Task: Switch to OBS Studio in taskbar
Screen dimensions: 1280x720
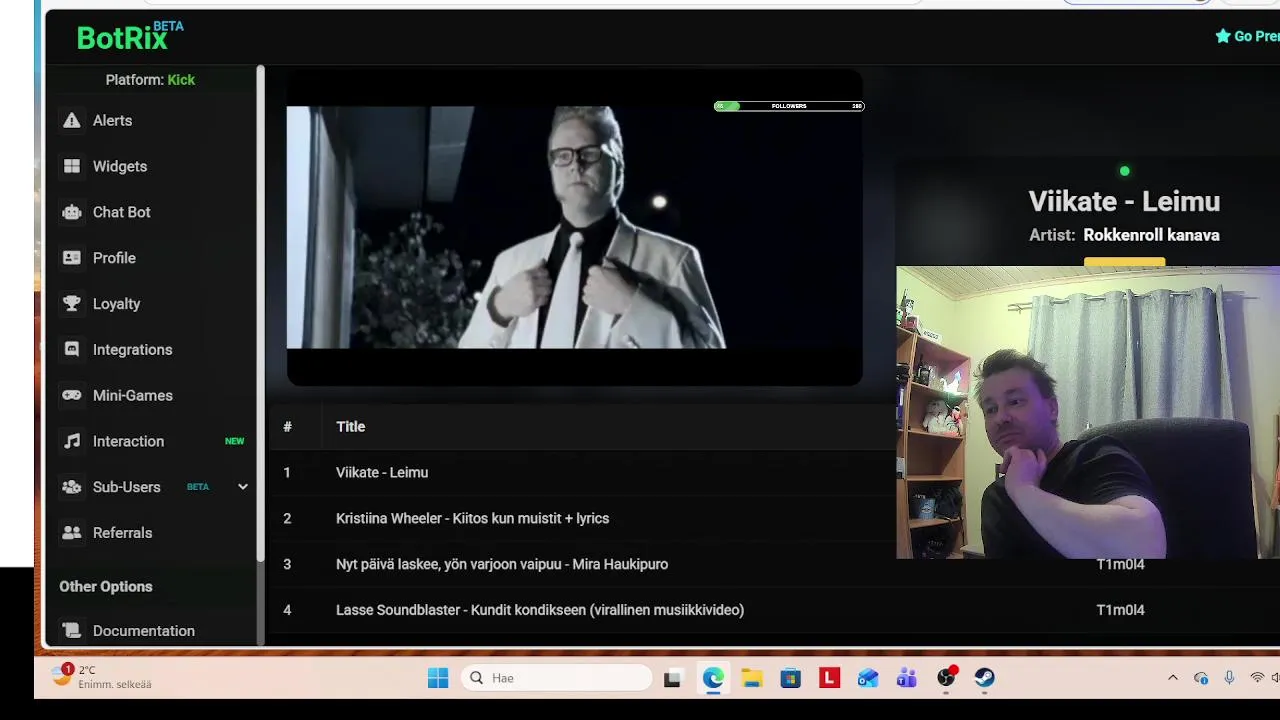Action: [x=946, y=678]
